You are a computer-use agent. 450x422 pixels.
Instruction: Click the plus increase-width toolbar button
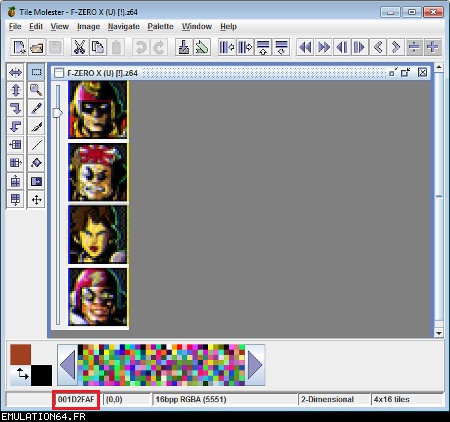[x=432, y=47]
